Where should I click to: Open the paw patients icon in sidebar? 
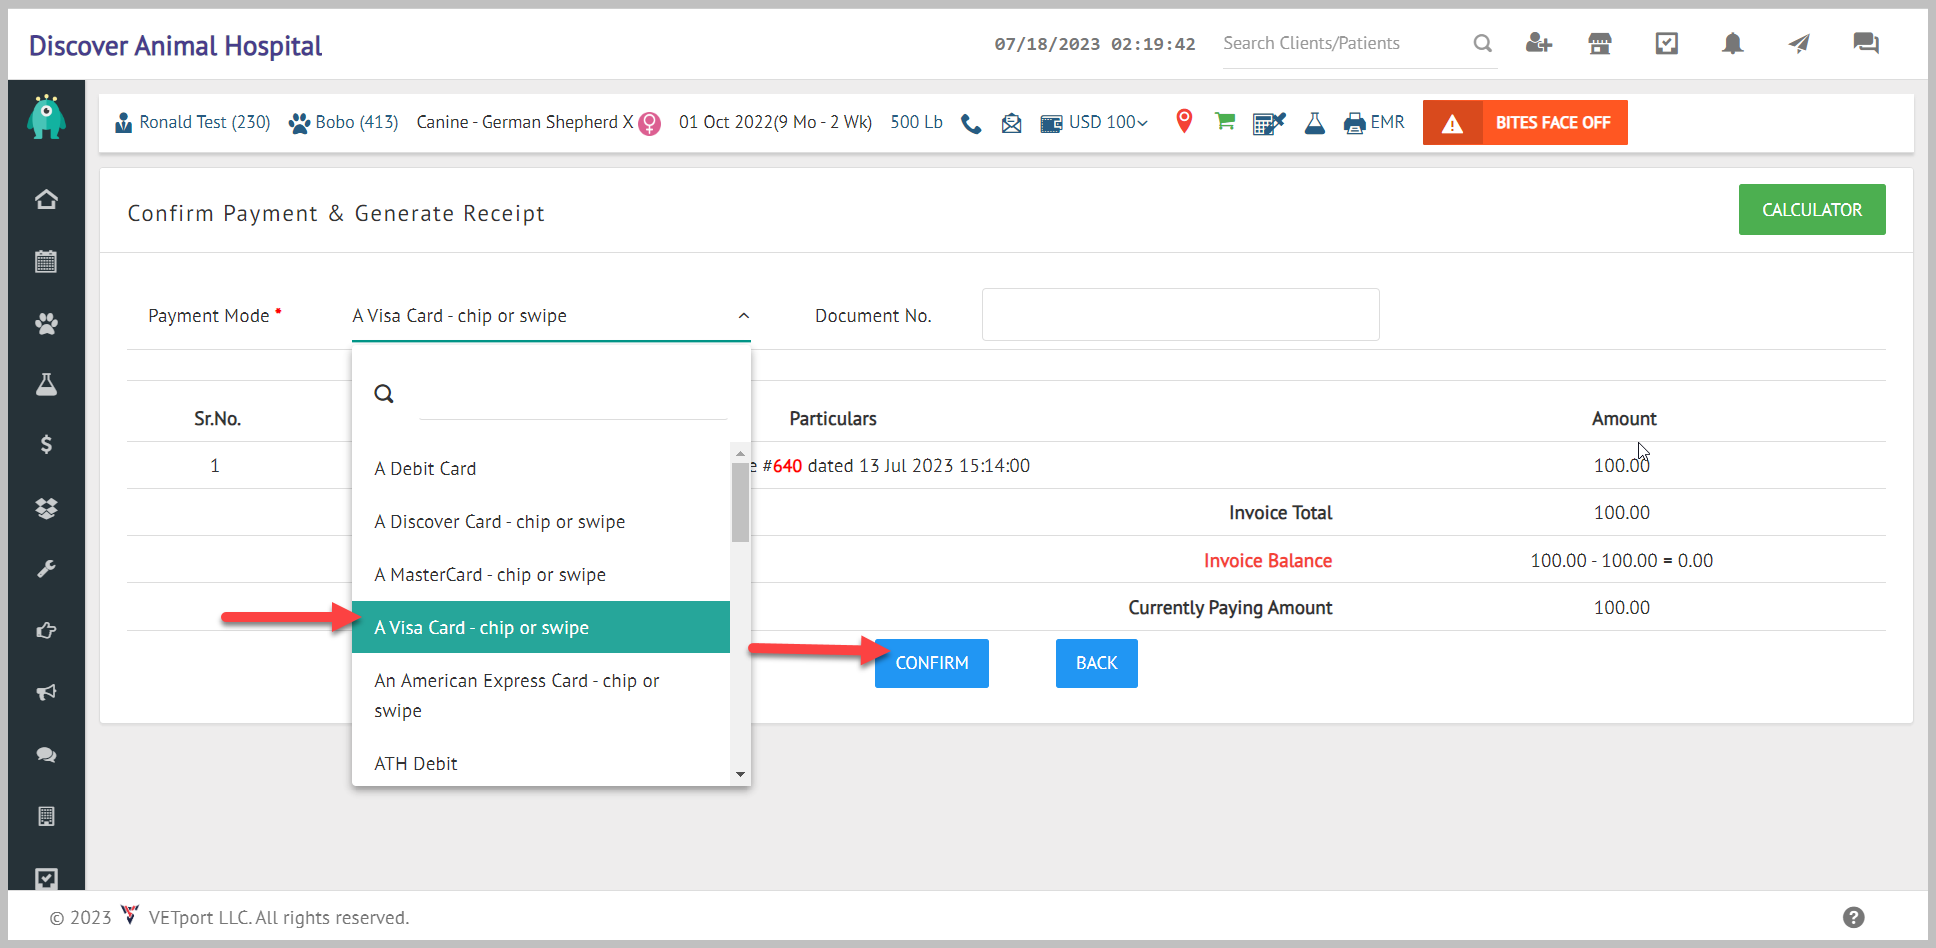46,323
